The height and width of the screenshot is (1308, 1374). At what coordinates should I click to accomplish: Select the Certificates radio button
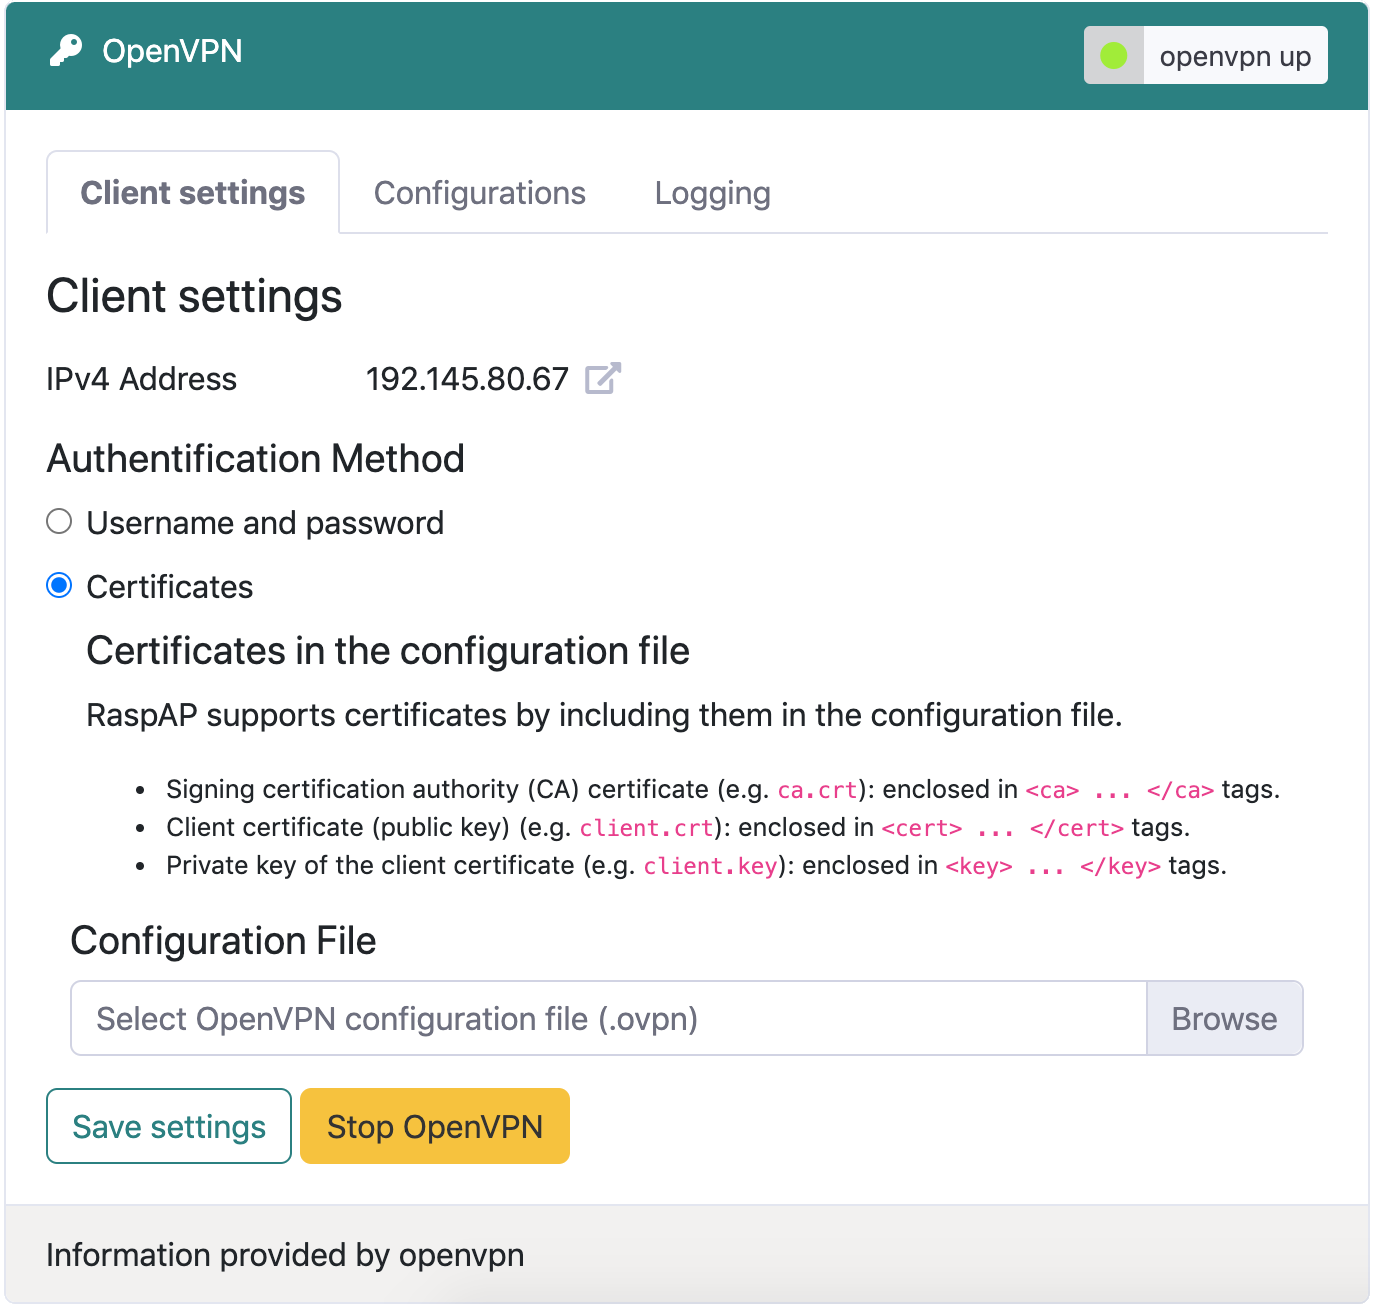click(x=60, y=586)
